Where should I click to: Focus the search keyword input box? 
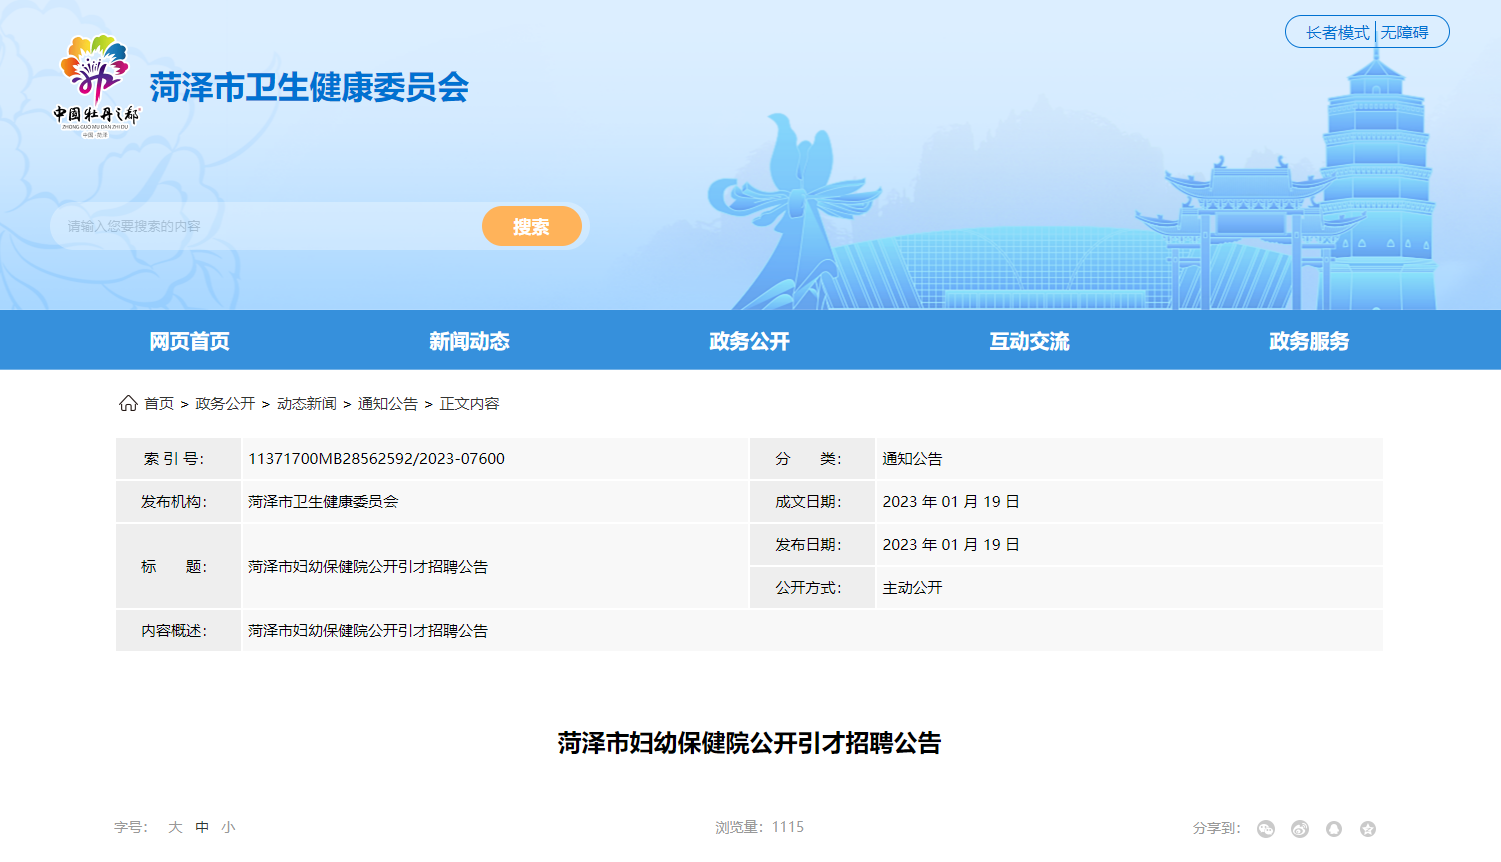coord(265,226)
